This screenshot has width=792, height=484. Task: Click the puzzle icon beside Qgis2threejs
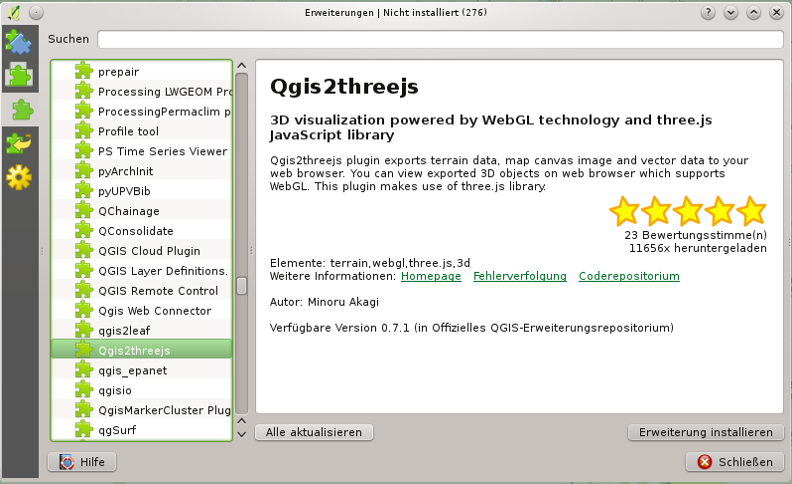point(84,350)
